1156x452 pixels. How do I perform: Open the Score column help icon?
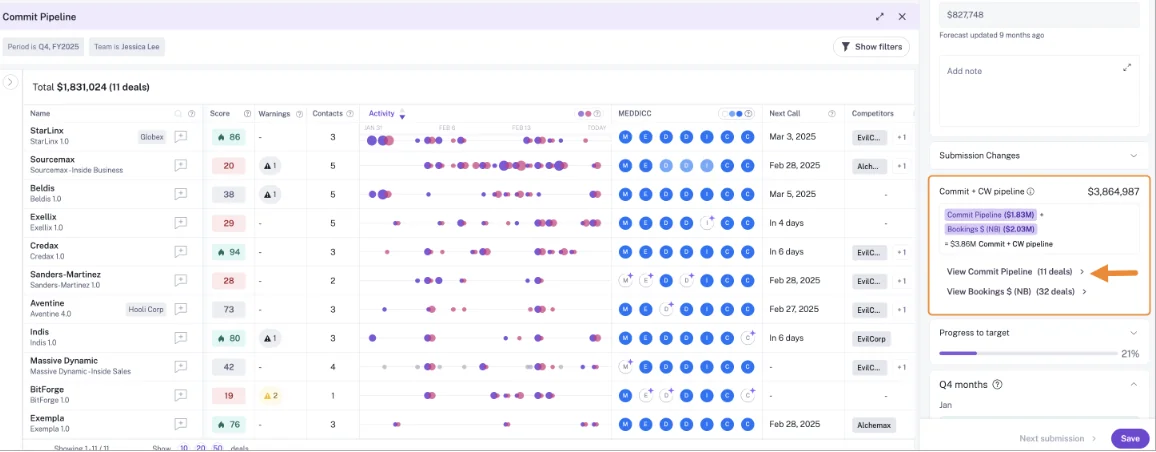click(247, 114)
